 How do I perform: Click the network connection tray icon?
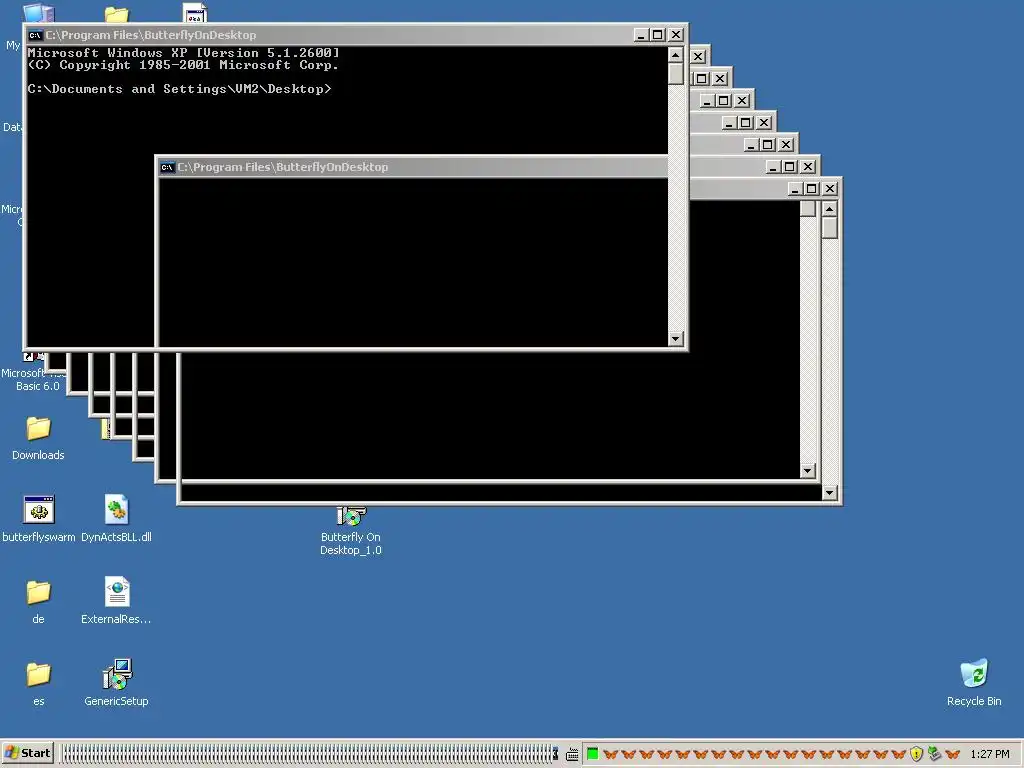tap(935, 754)
